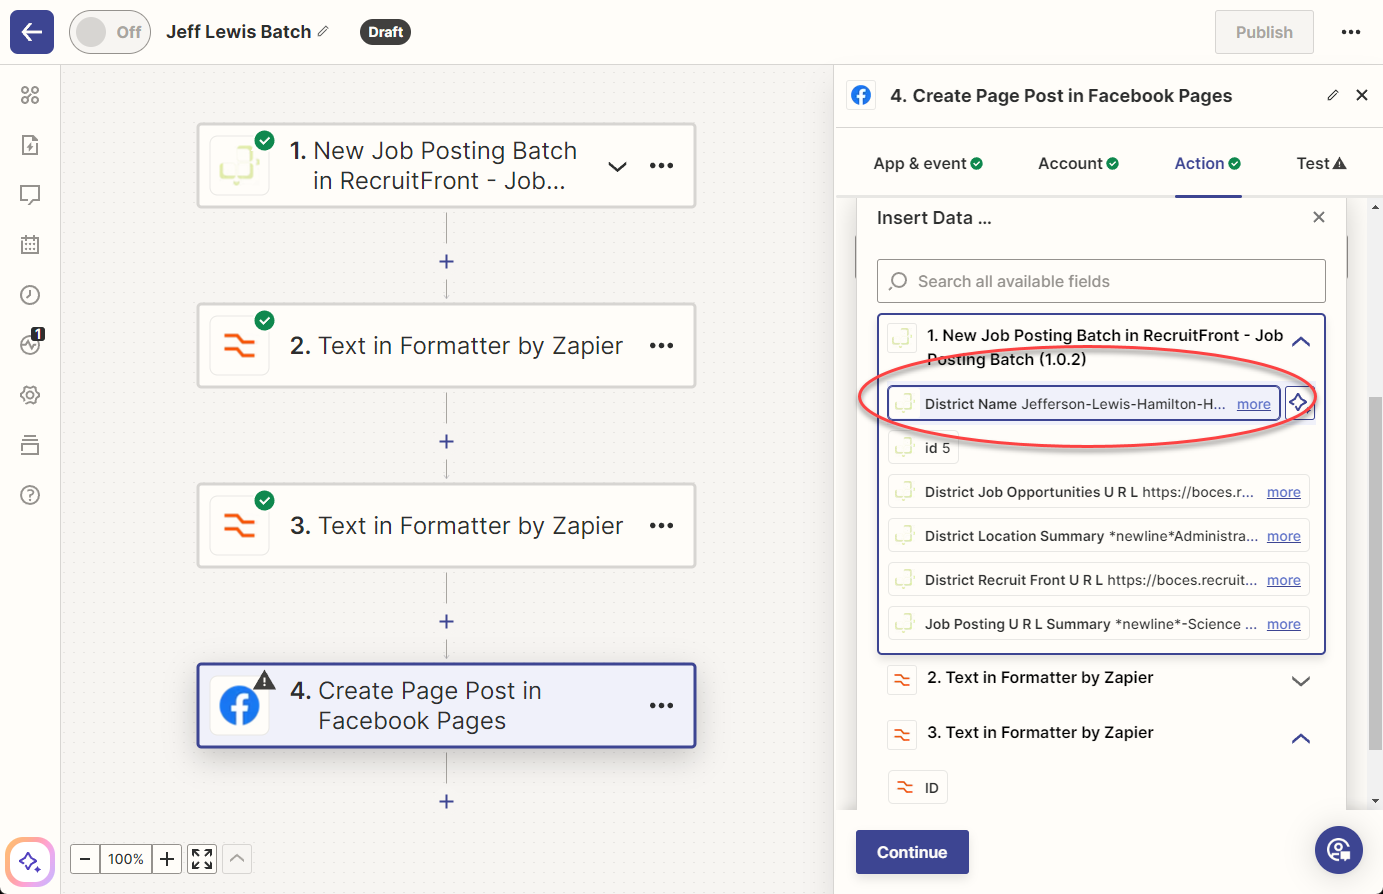Switch to Test tab
This screenshot has width=1383, height=894.
click(1321, 163)
